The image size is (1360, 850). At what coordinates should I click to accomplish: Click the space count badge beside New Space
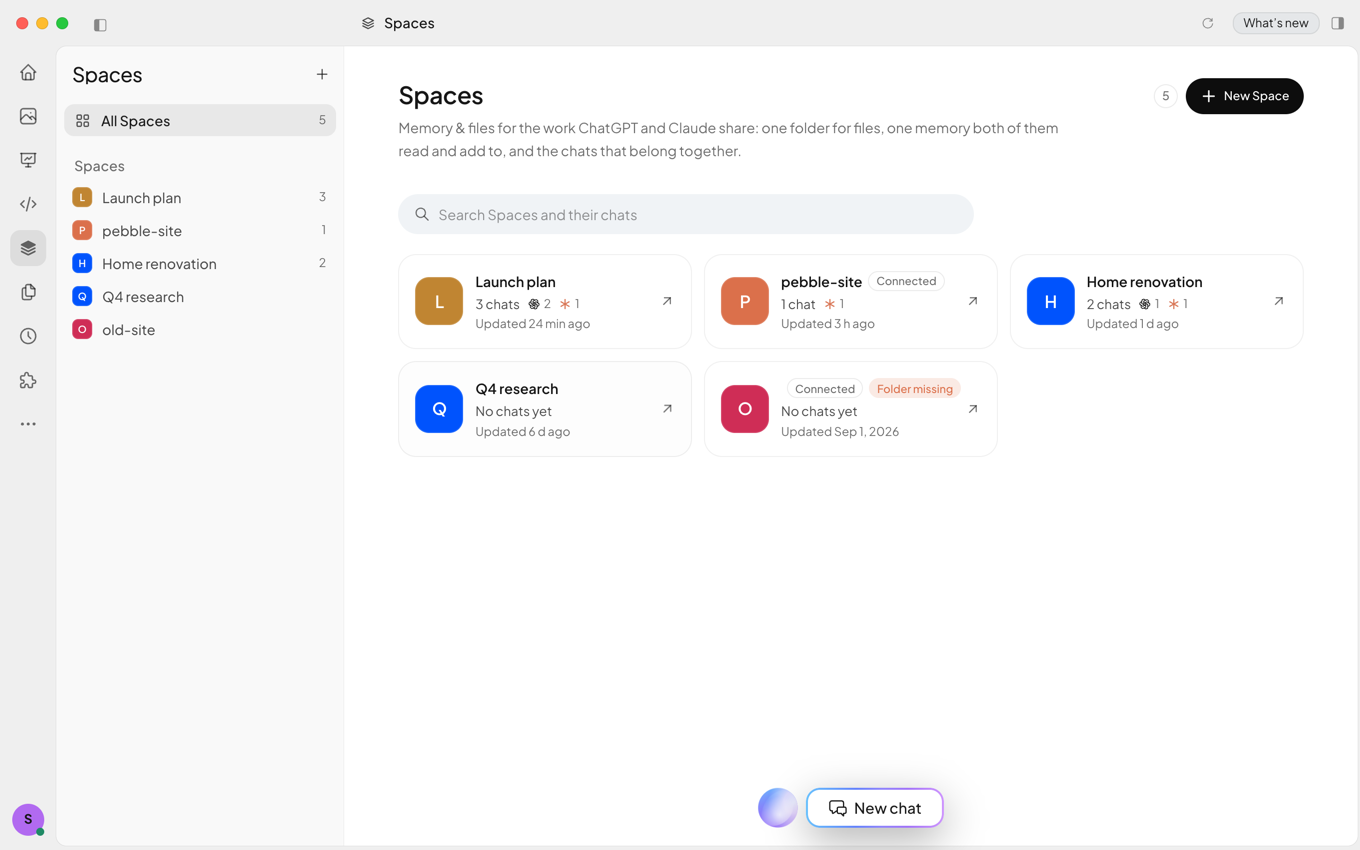1165,96
